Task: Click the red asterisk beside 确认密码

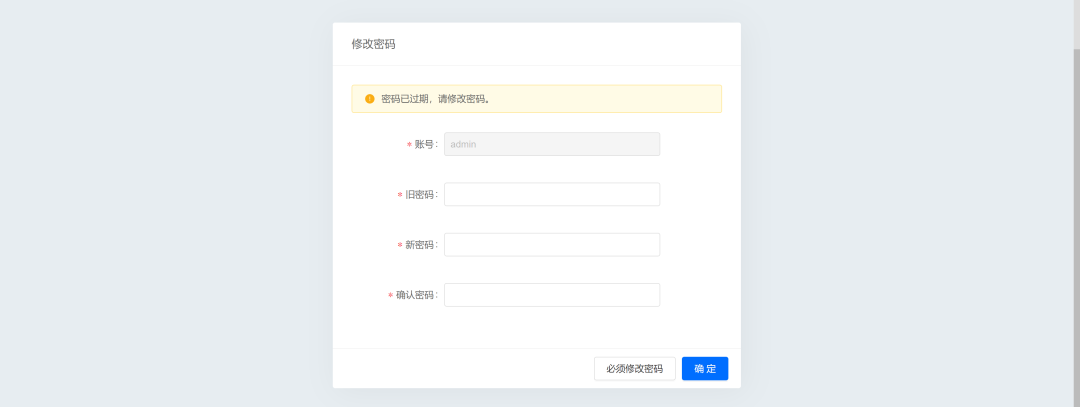Action: (391, 296)
